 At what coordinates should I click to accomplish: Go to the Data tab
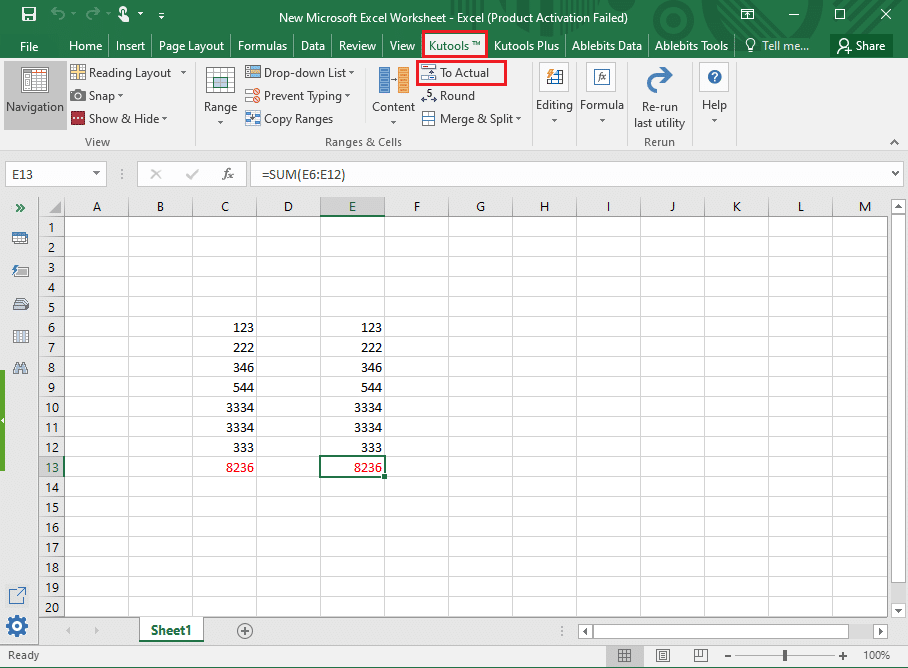pos(313,46)
